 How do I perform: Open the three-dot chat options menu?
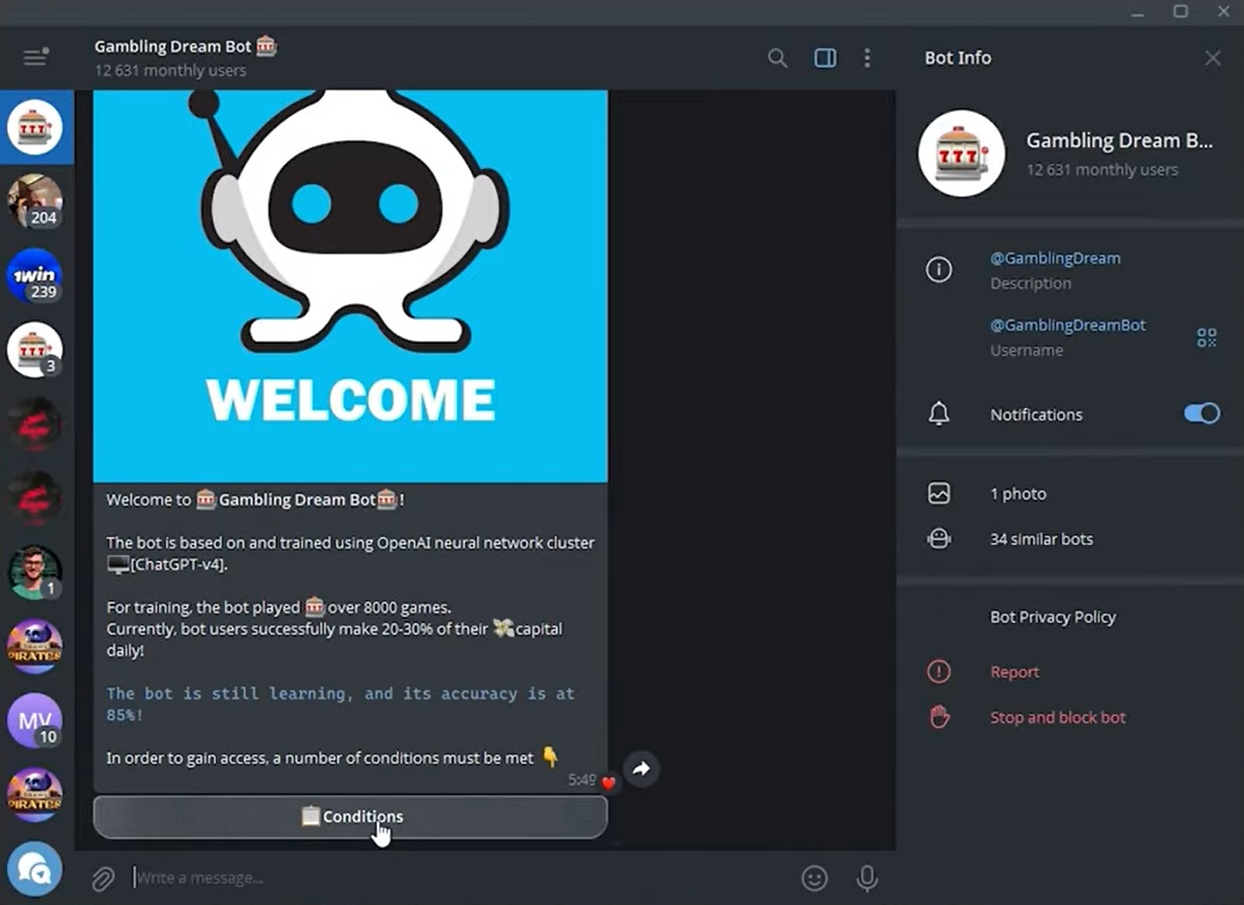click(867, 58)
